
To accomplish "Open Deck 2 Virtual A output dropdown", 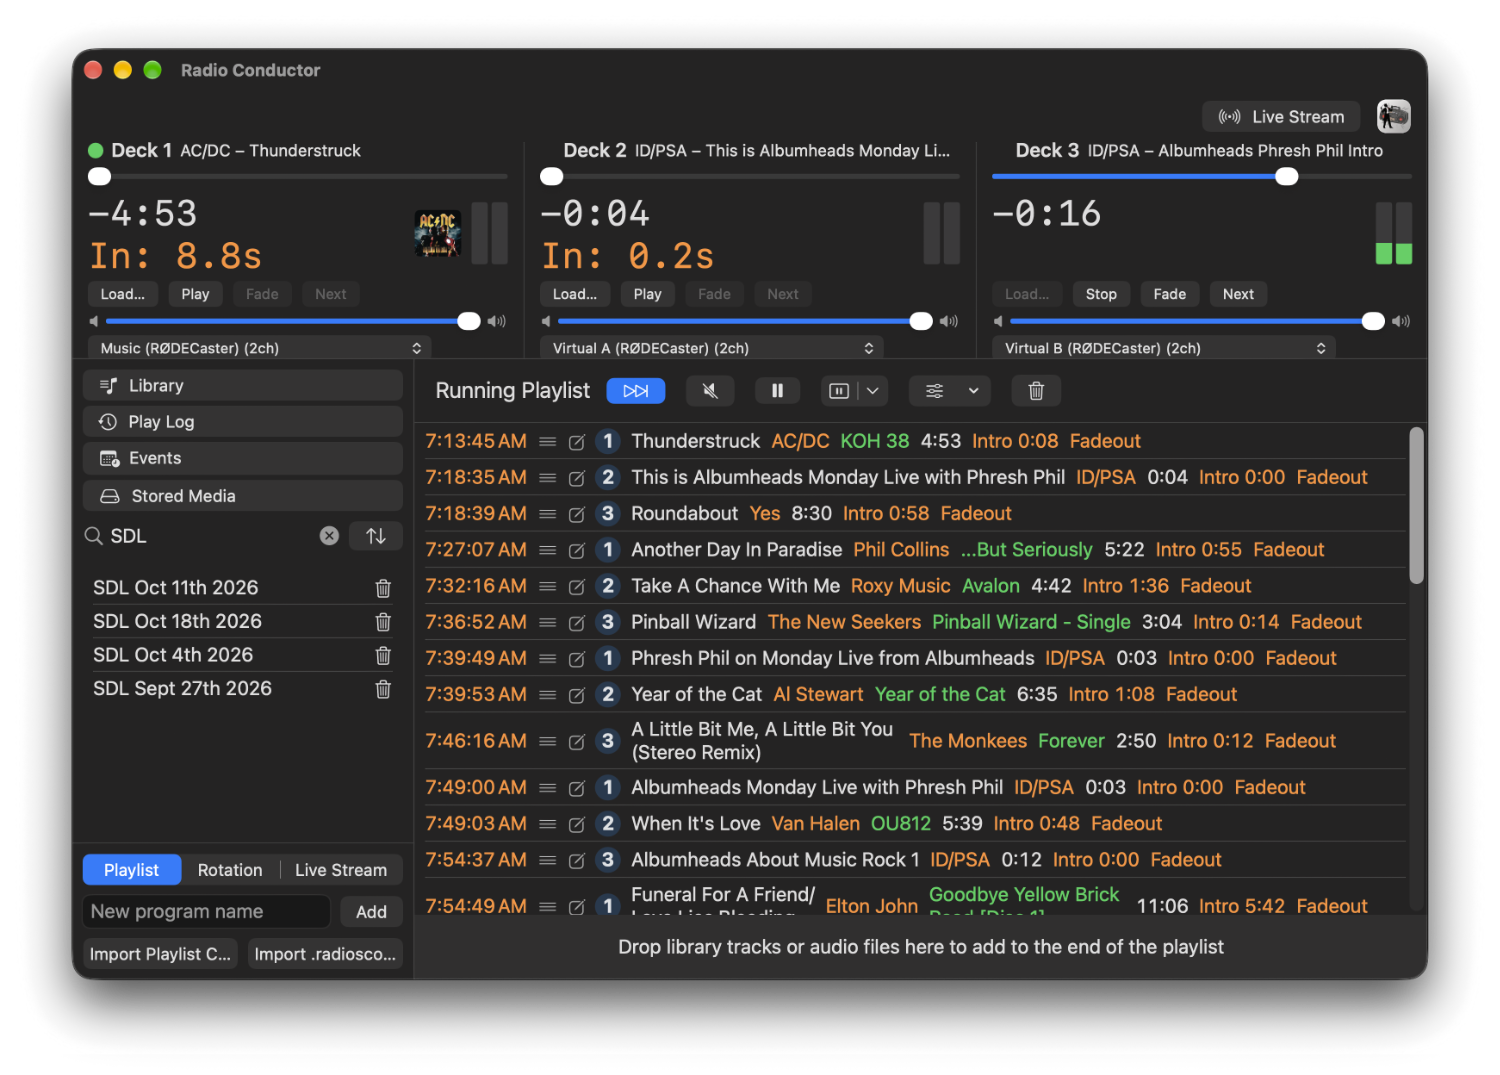I will (x=712, y=348).
